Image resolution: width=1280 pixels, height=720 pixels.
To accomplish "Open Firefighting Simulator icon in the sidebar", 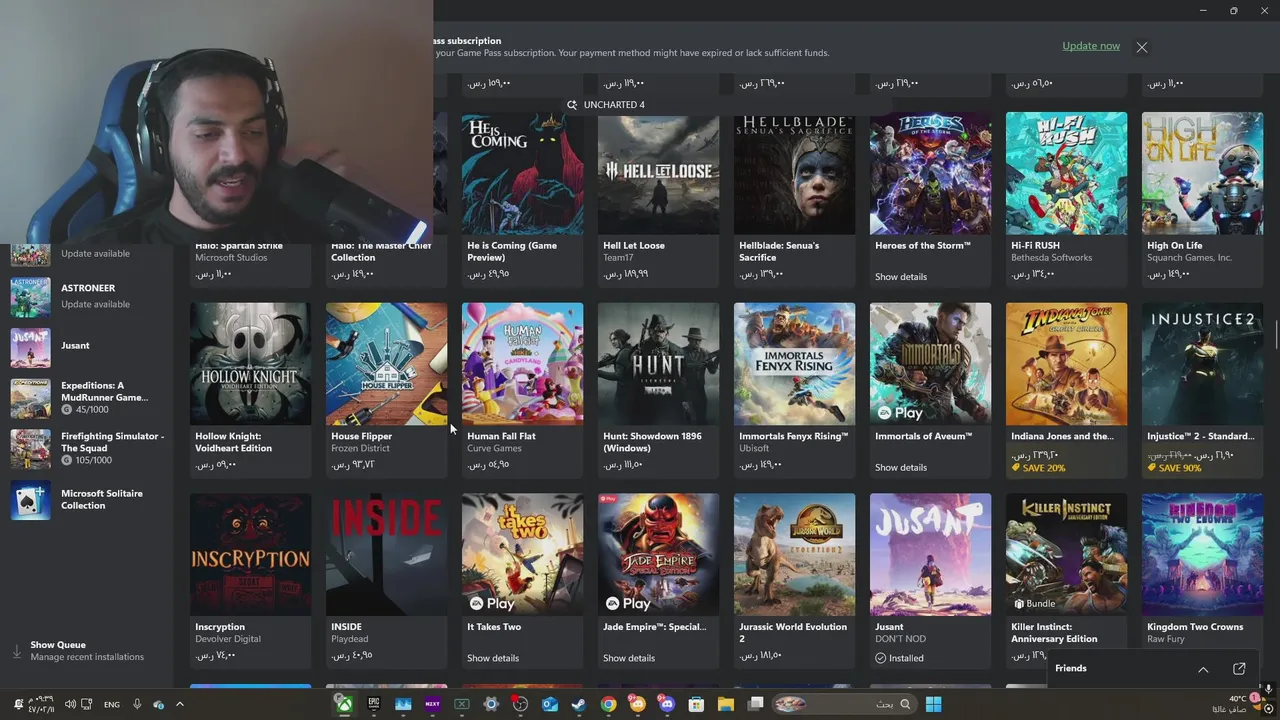I will [30, 449].
